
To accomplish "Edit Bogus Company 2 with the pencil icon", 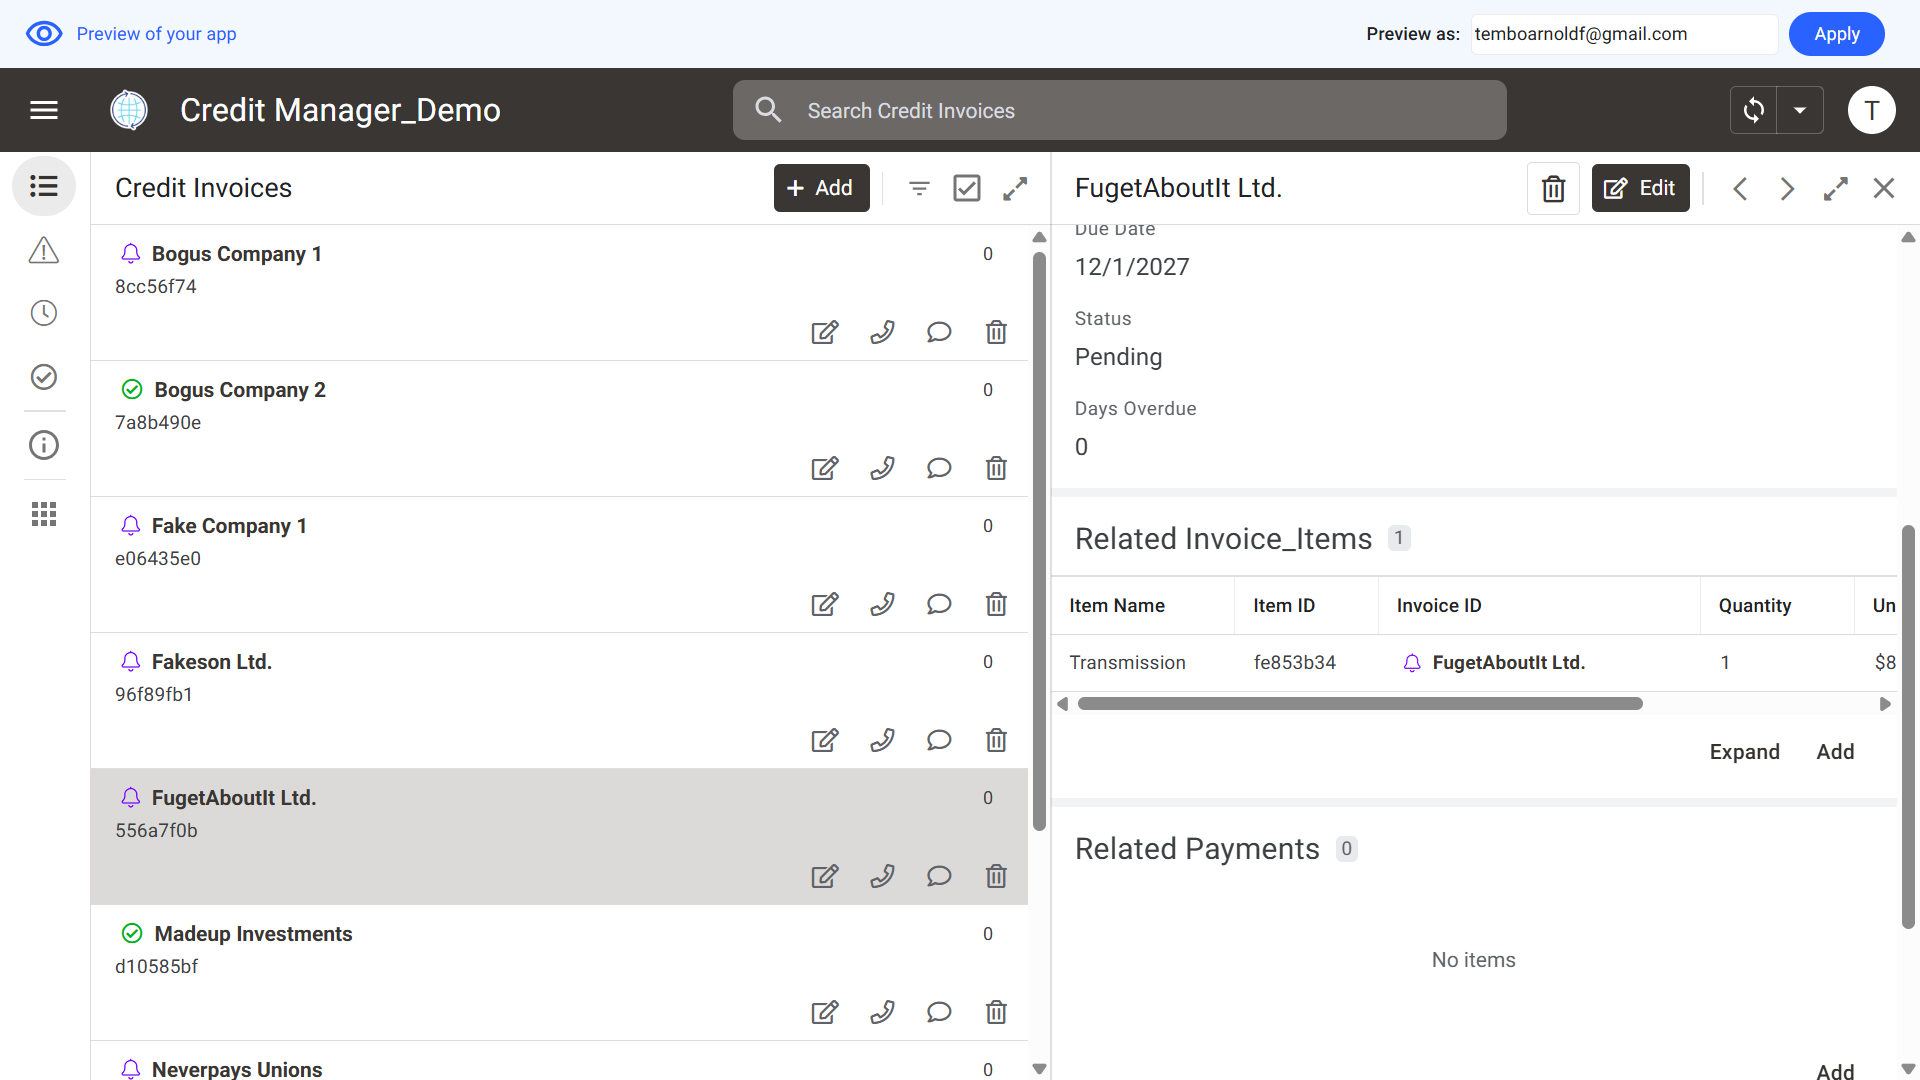I will pos(824,468).
